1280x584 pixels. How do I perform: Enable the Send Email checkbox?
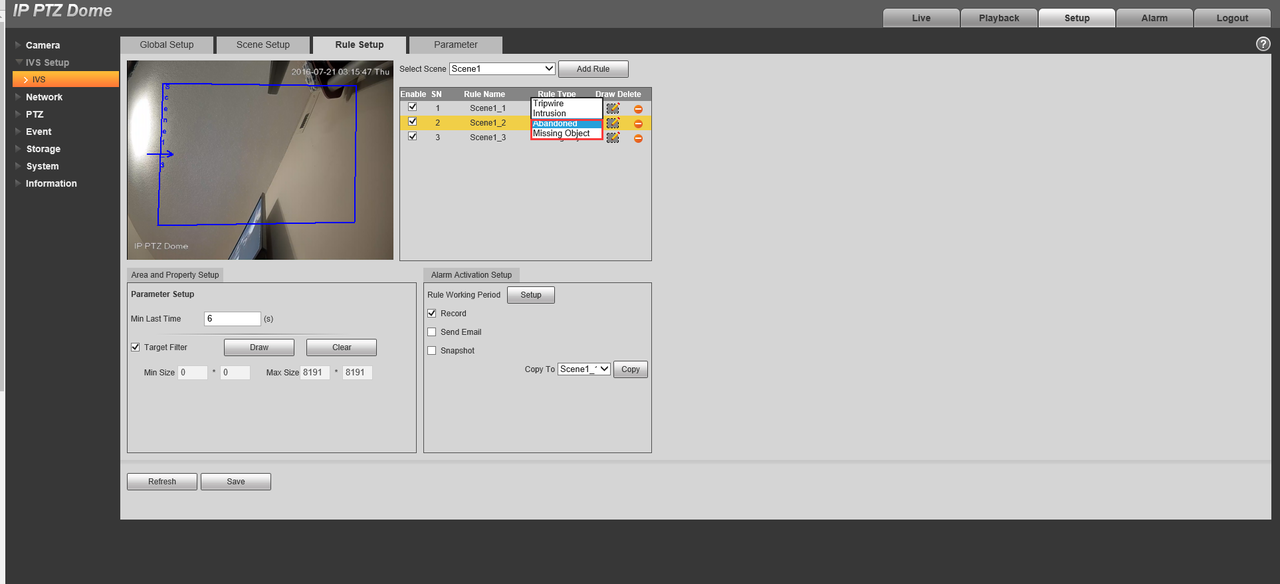[x=432, y=332]
